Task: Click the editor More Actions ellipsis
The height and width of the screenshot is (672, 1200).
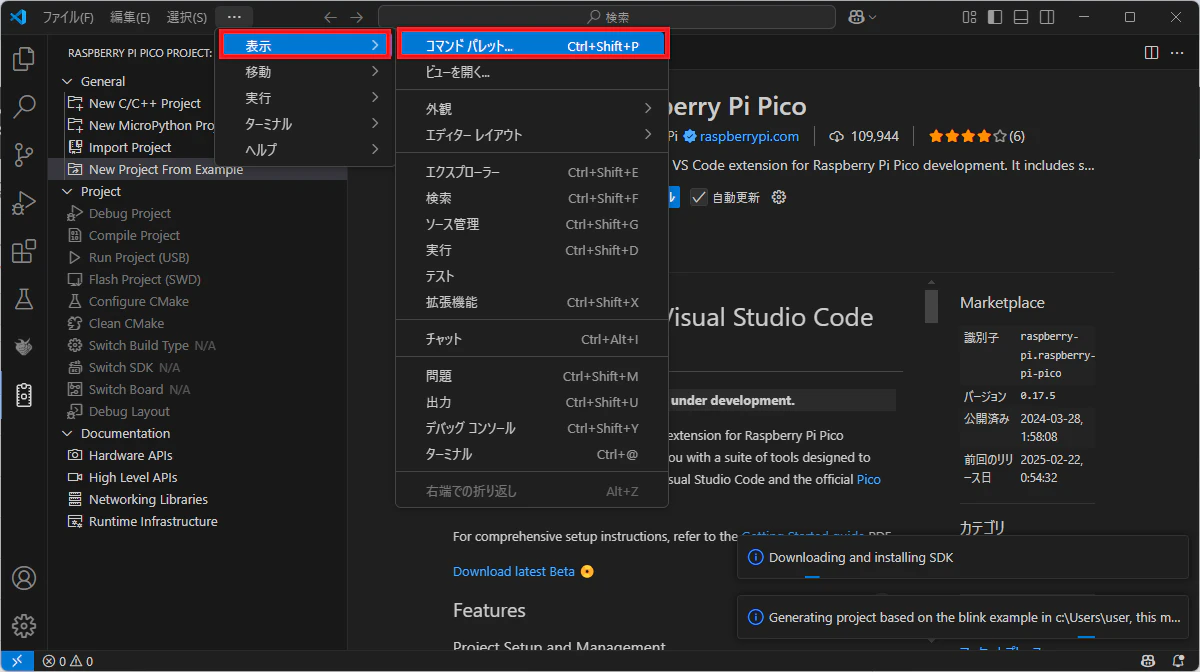Action: point(1179,52)
